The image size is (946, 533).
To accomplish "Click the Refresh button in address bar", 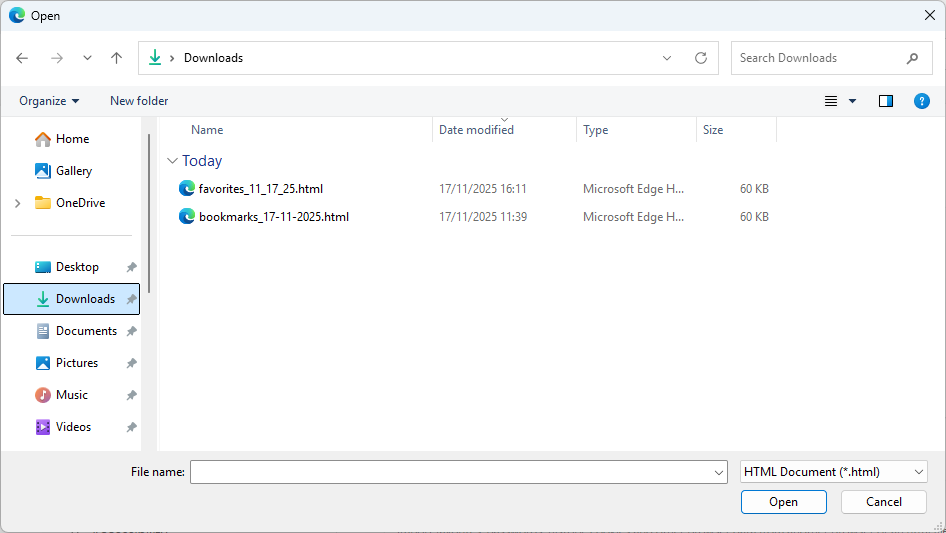I will coord(701,58).
